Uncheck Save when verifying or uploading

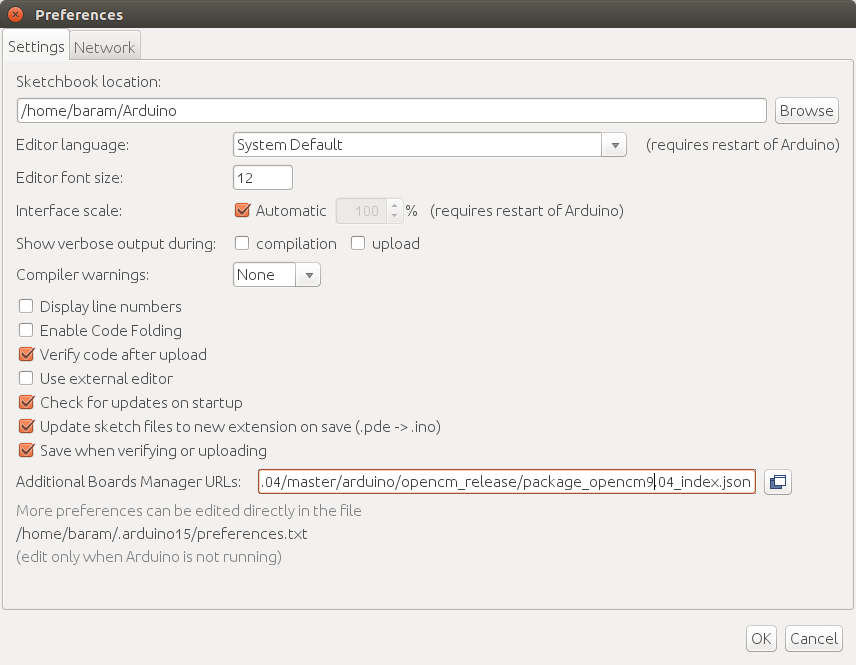[x=26, y=451]
